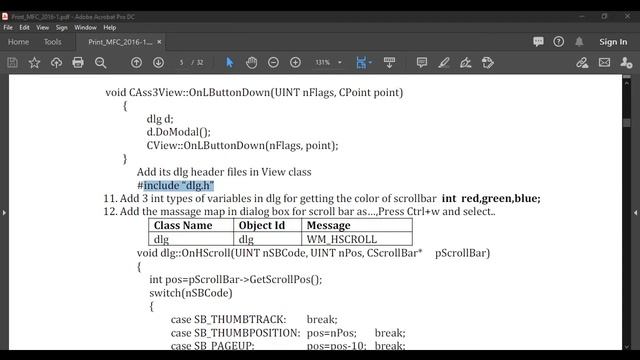Click the share link icon
Image resolution: width=640 pixels, height=360 pixels.
[x=582, y=62]
